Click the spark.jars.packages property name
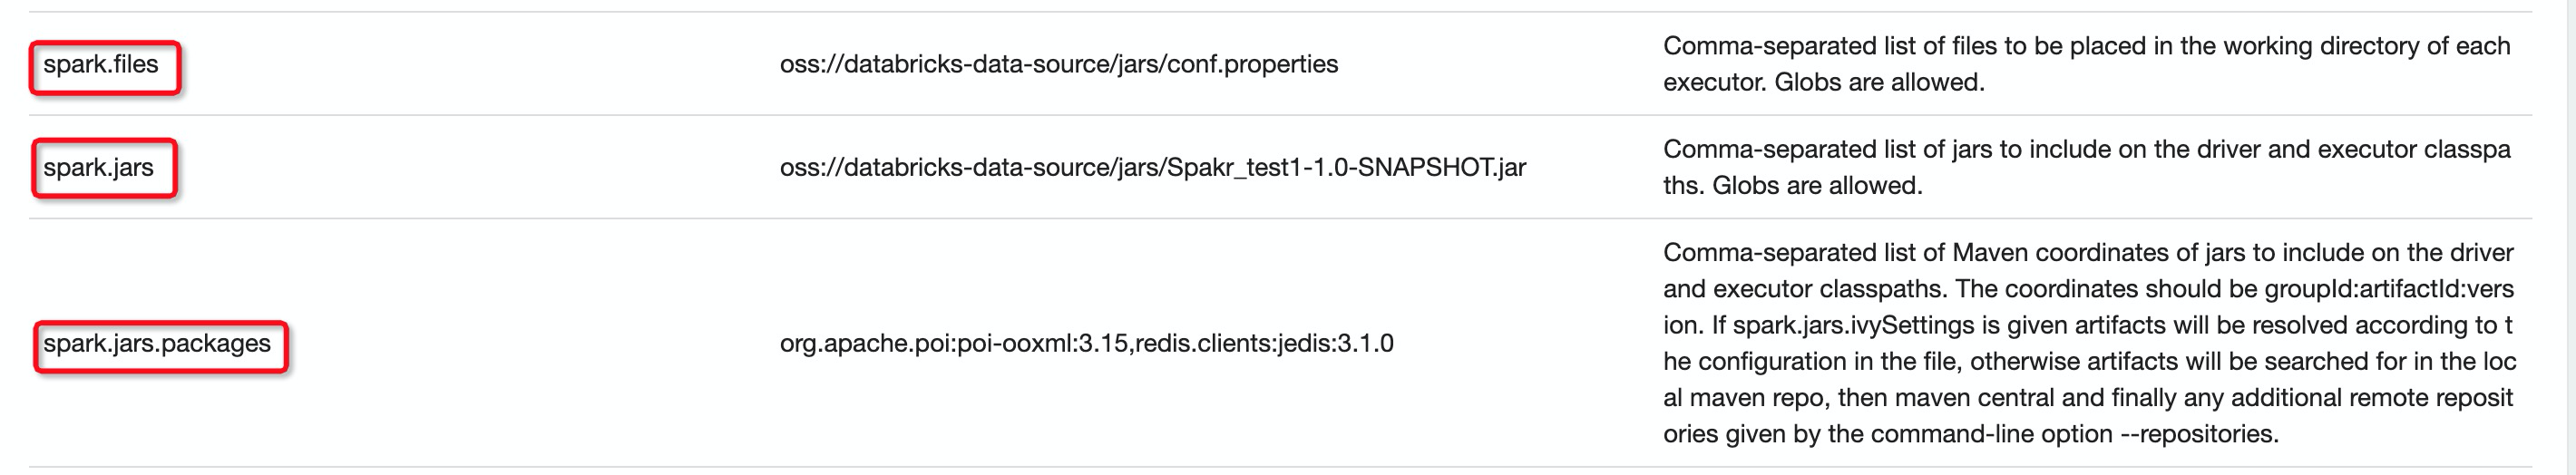The width and height of the screenshot is (2576, 475). tap(157, 344)
